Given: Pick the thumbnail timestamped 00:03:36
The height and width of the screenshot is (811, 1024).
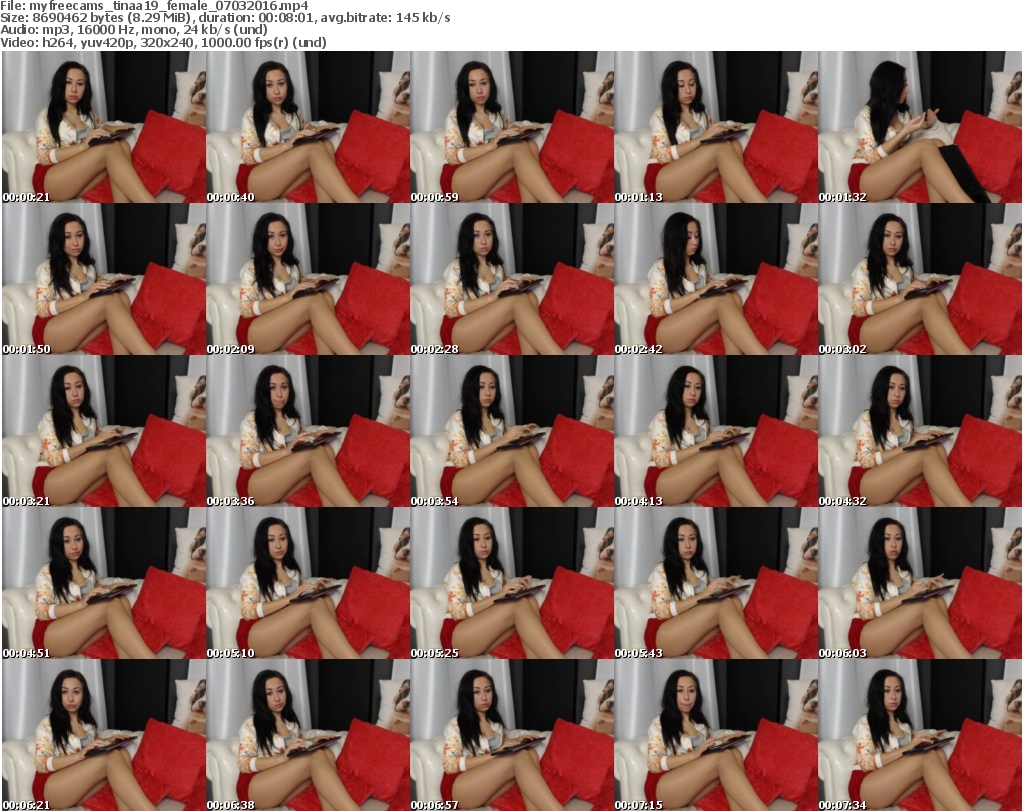Looking at the screenshot, I should pos(308,431).
